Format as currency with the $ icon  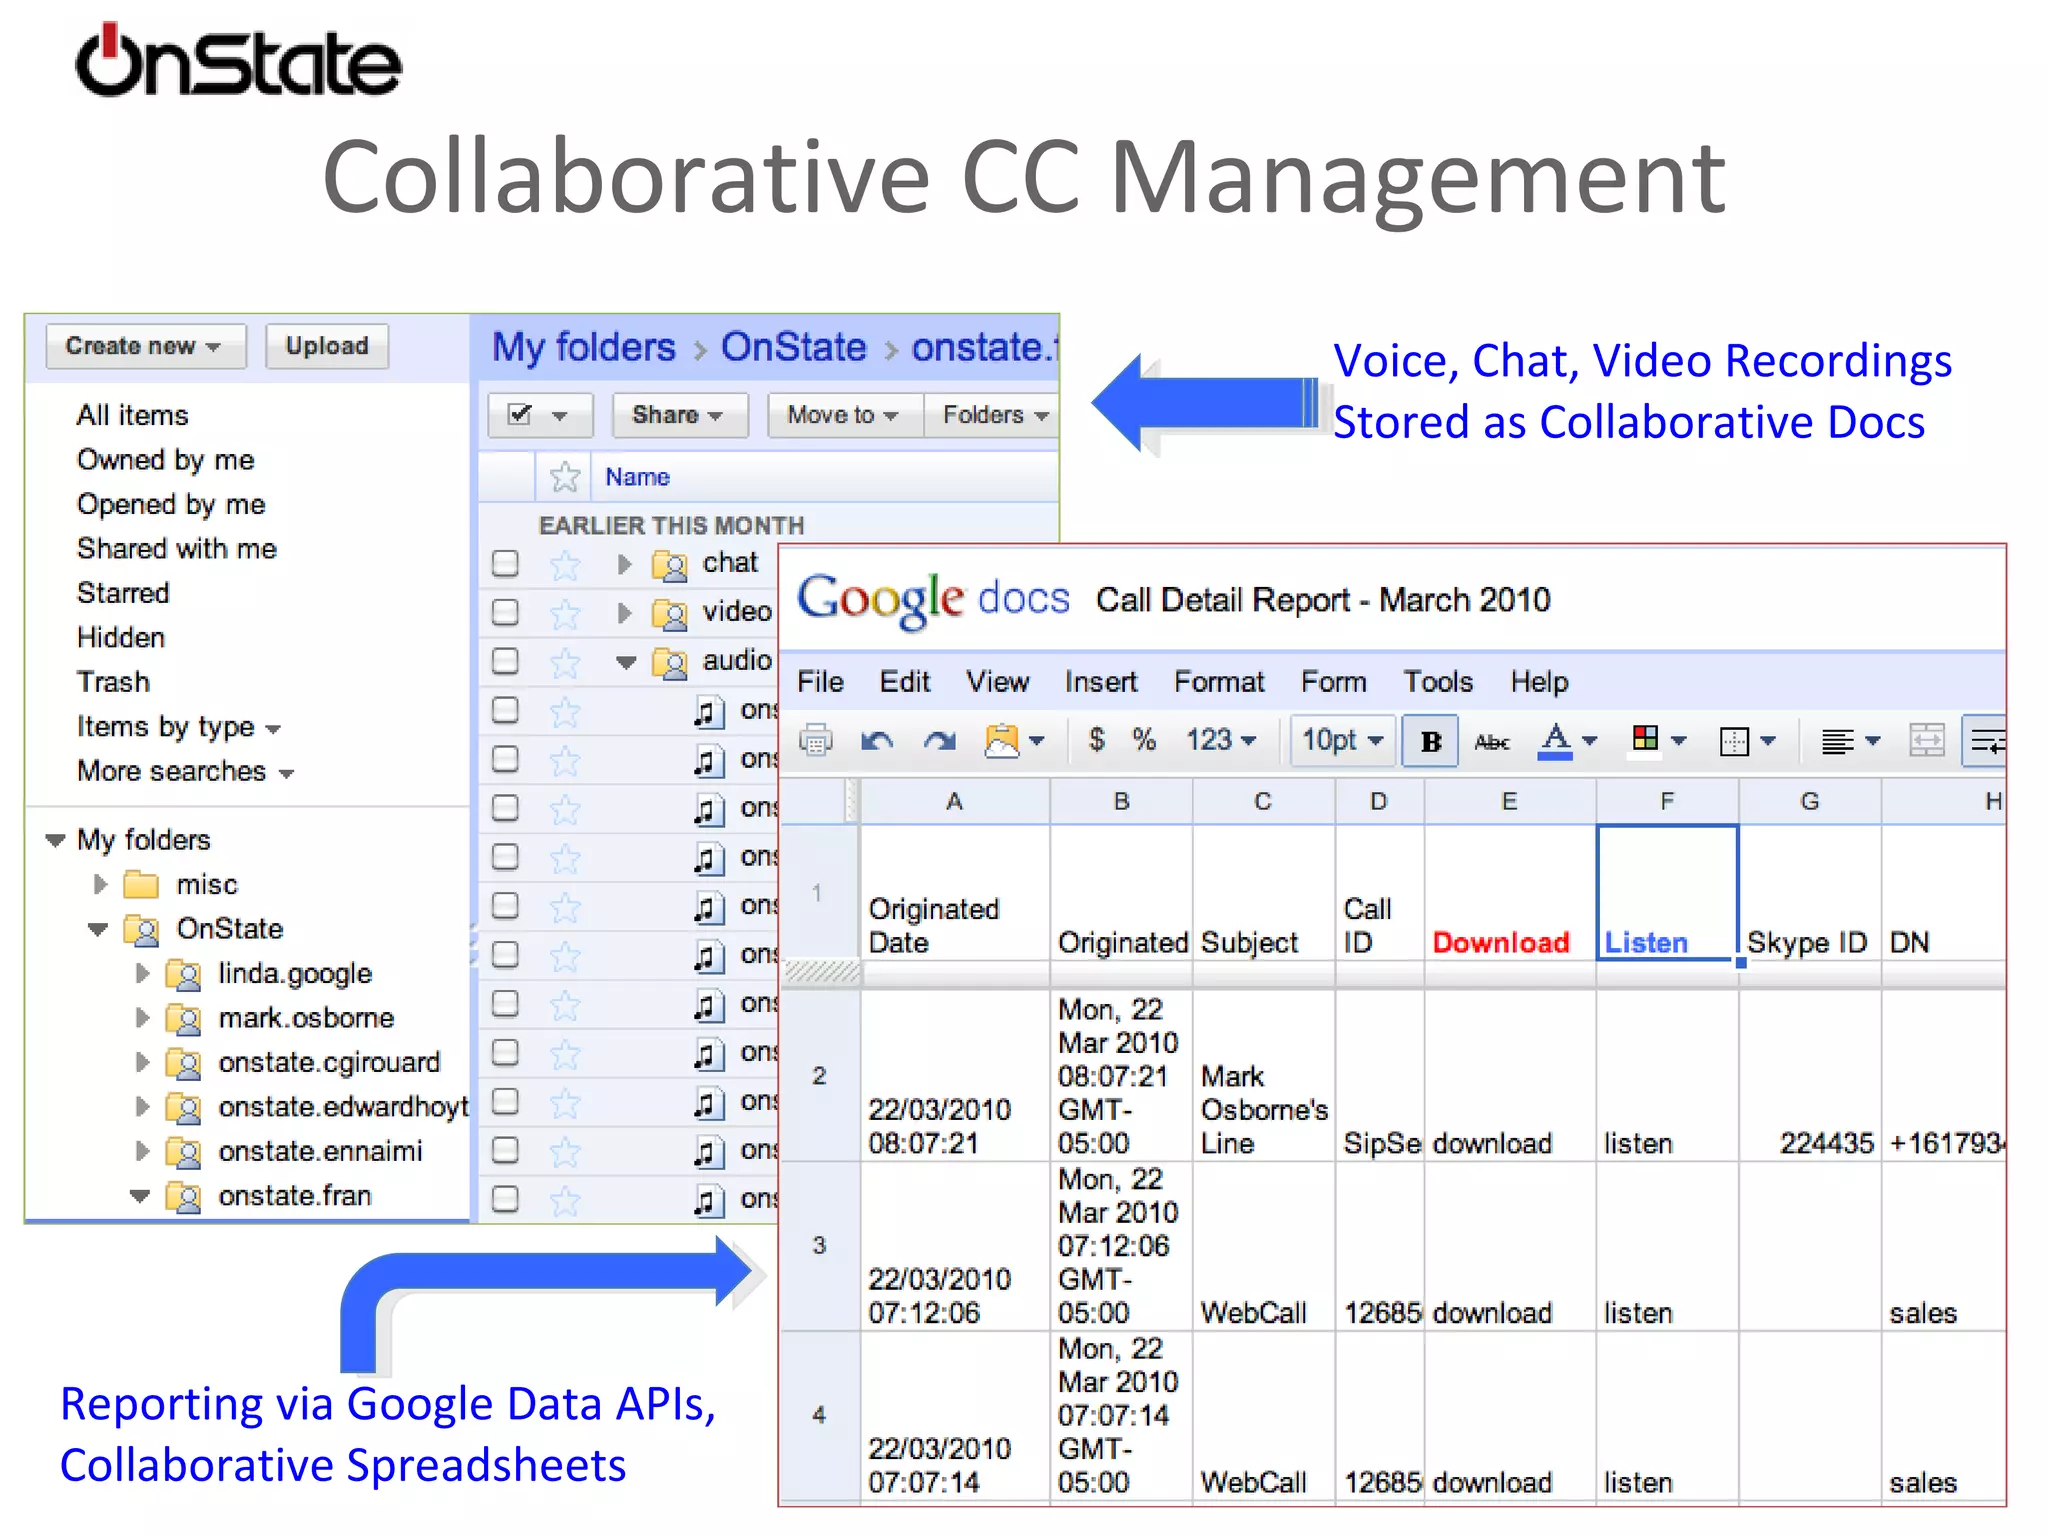click(x=1097, y=739)
